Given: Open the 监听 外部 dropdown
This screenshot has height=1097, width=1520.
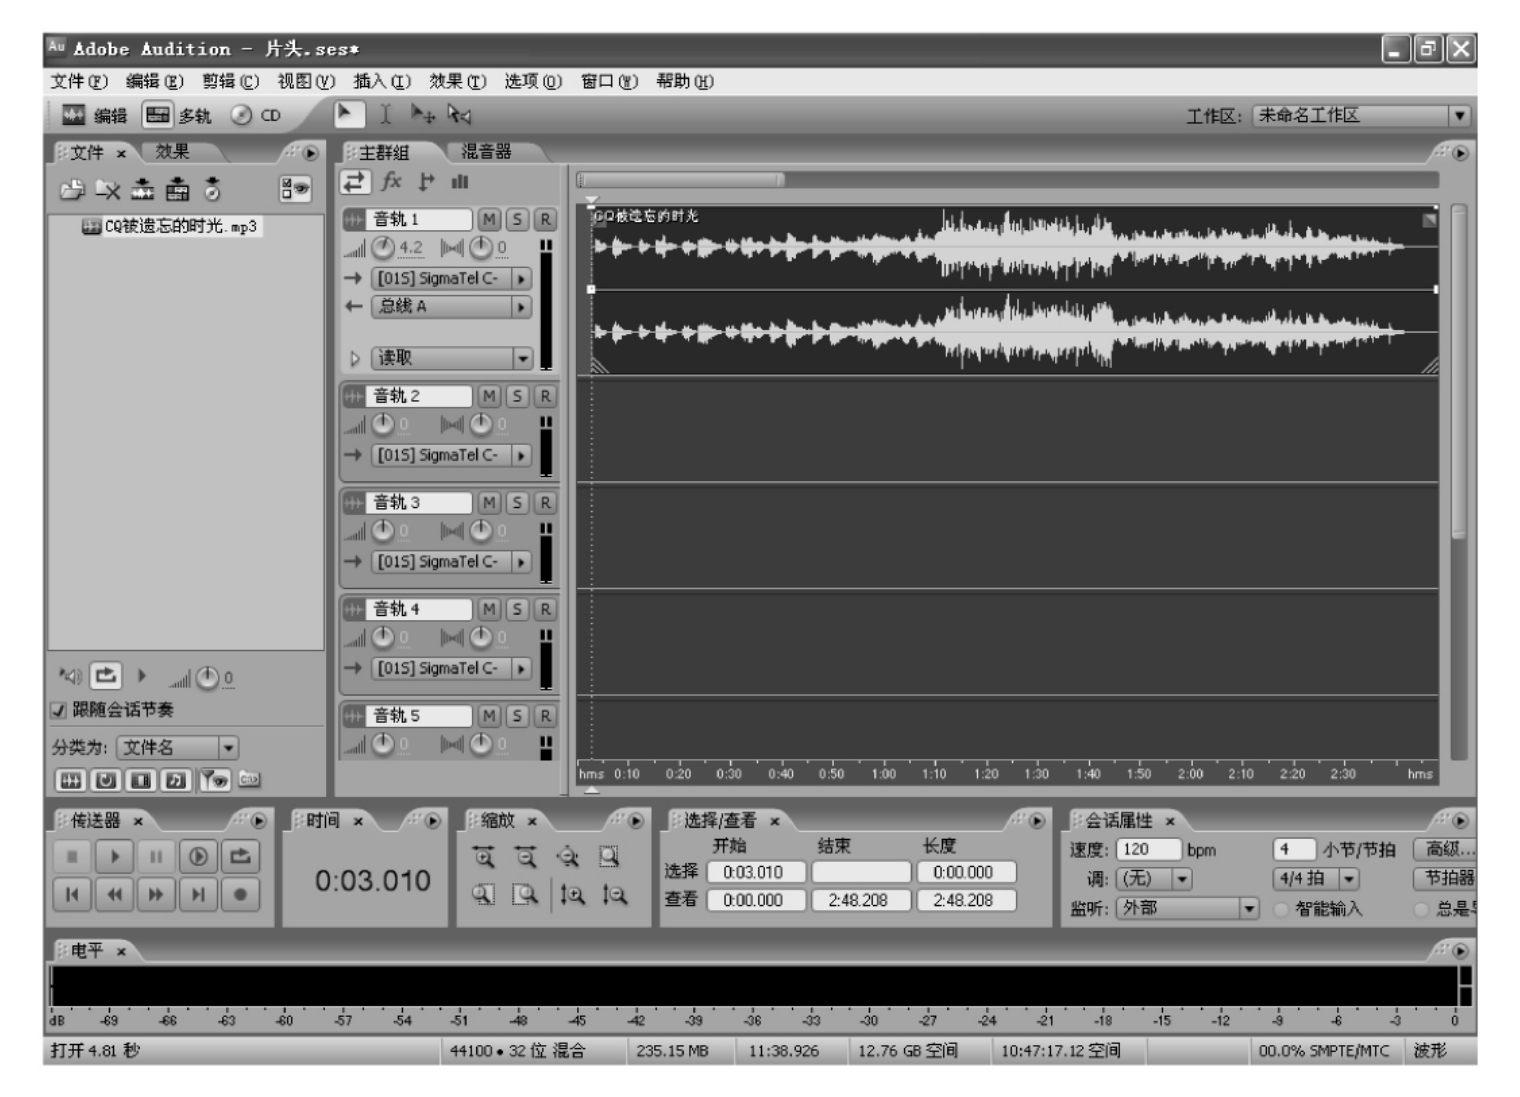Looking at the screenshot, I should 1186,908.
